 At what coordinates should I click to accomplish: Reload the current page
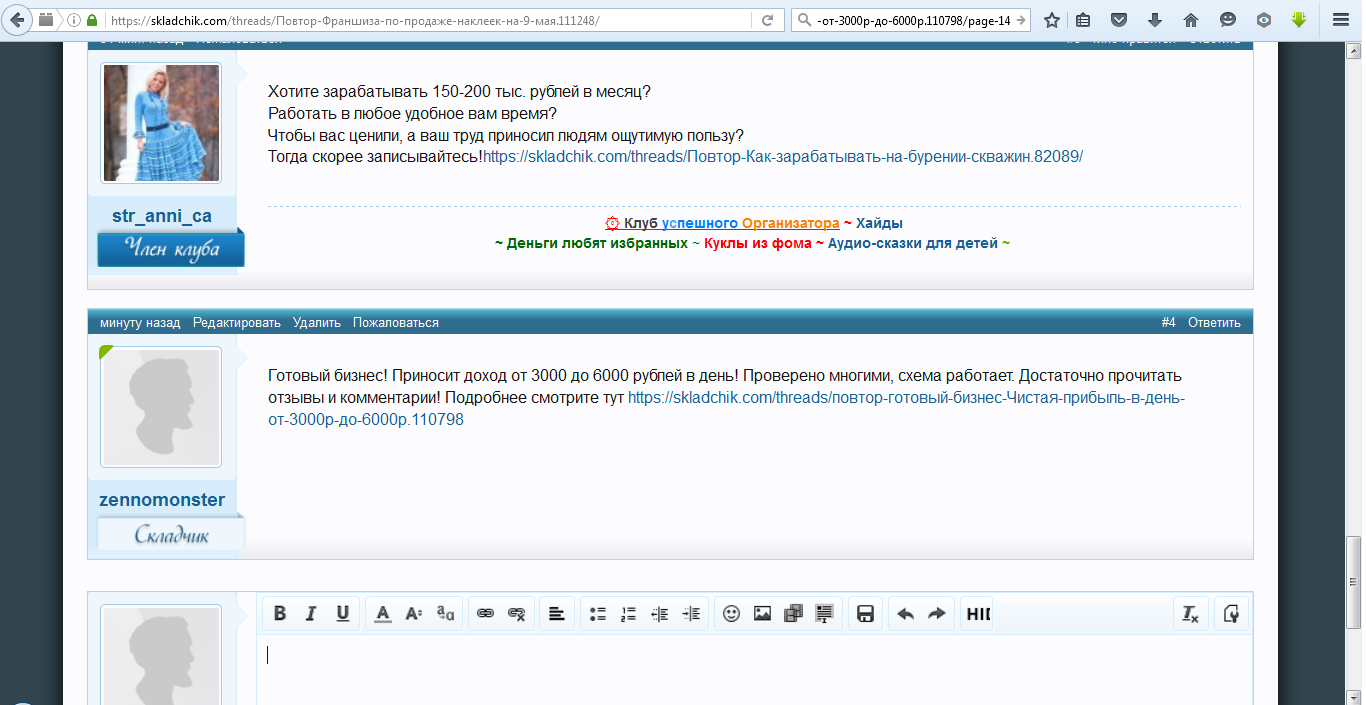(x=767, y=20)
